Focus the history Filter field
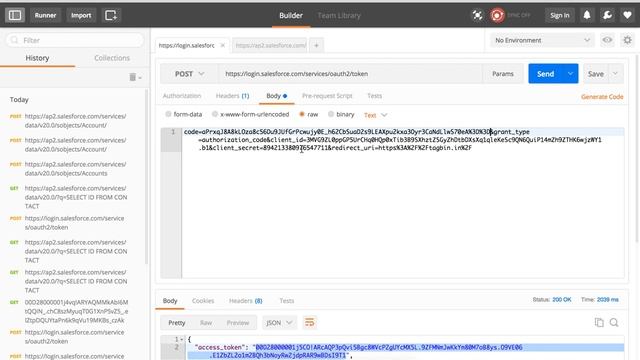Image resolution: width=640 pixels, height=360 pixels. click(75, 40)
